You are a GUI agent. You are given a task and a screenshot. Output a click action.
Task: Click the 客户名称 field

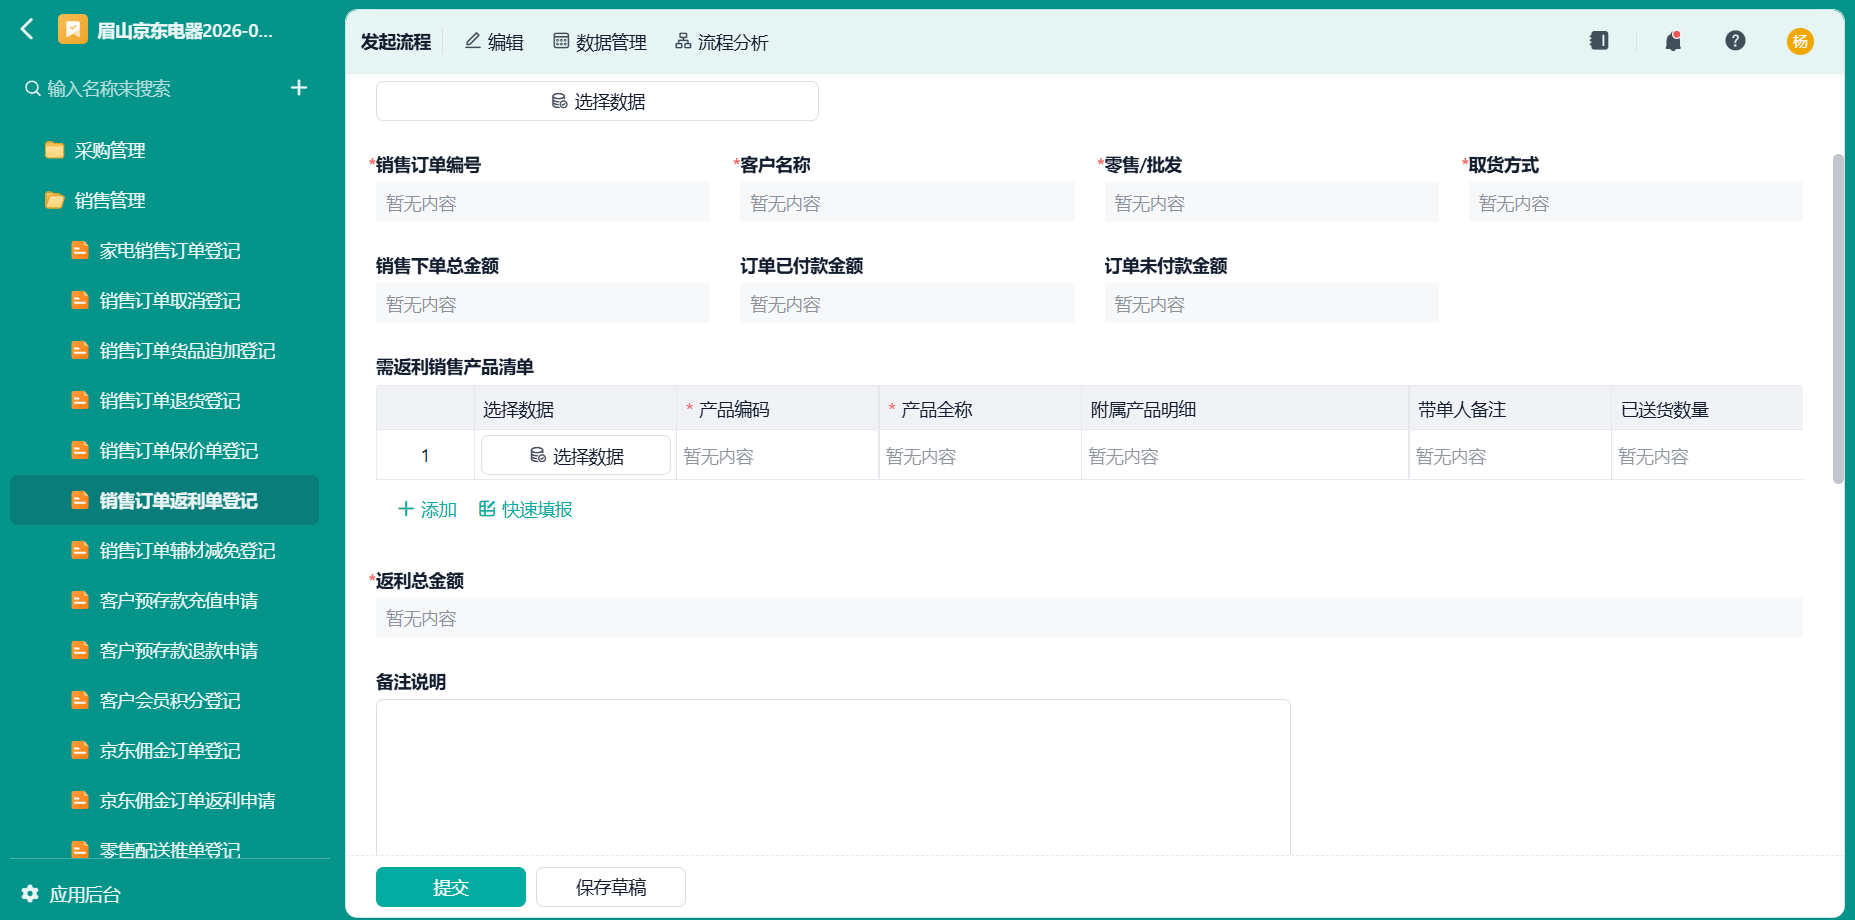pyautogui.click(x=907, y=203)
